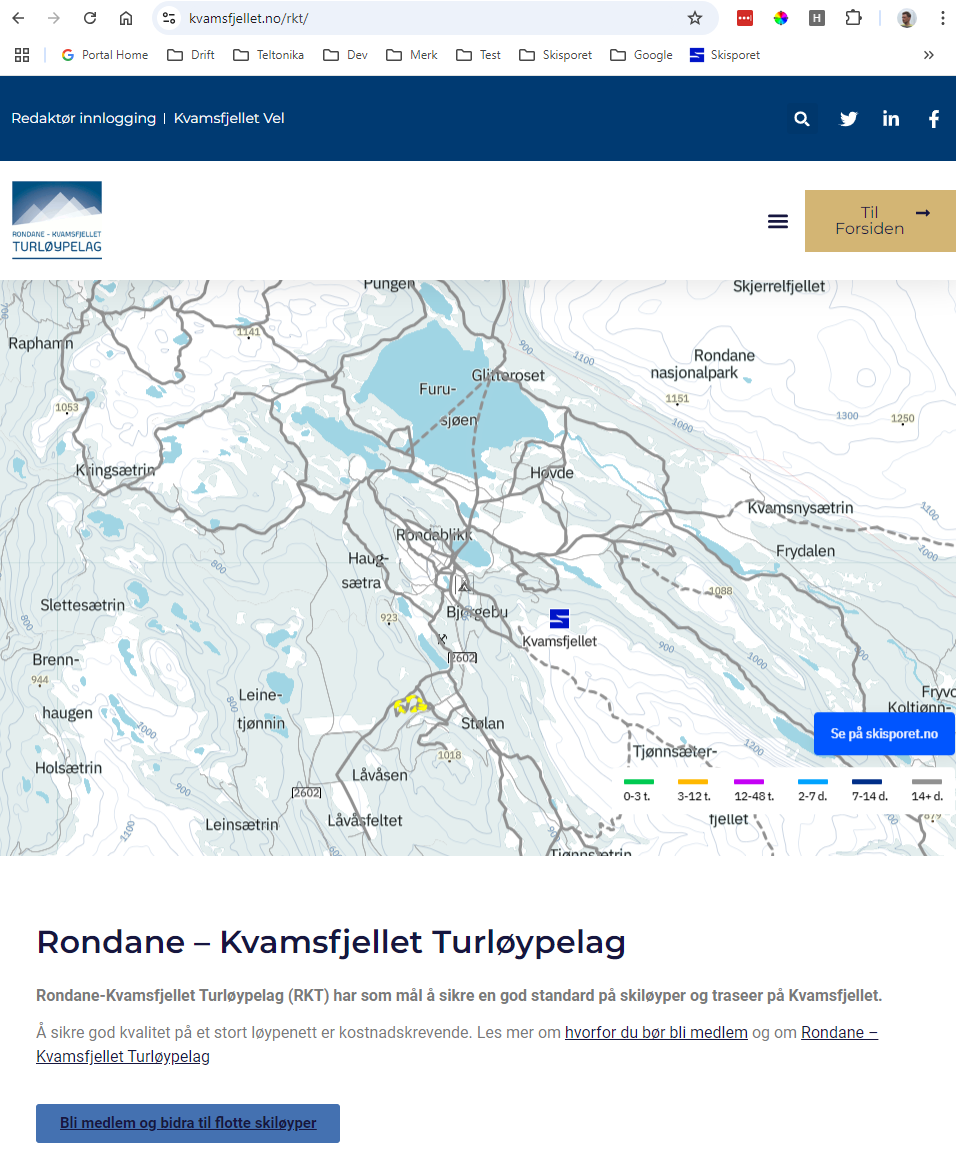Open the Chrome profile avatar
Image resolution: width=956 pixels, height=1150 pixels.
[907, 18]
